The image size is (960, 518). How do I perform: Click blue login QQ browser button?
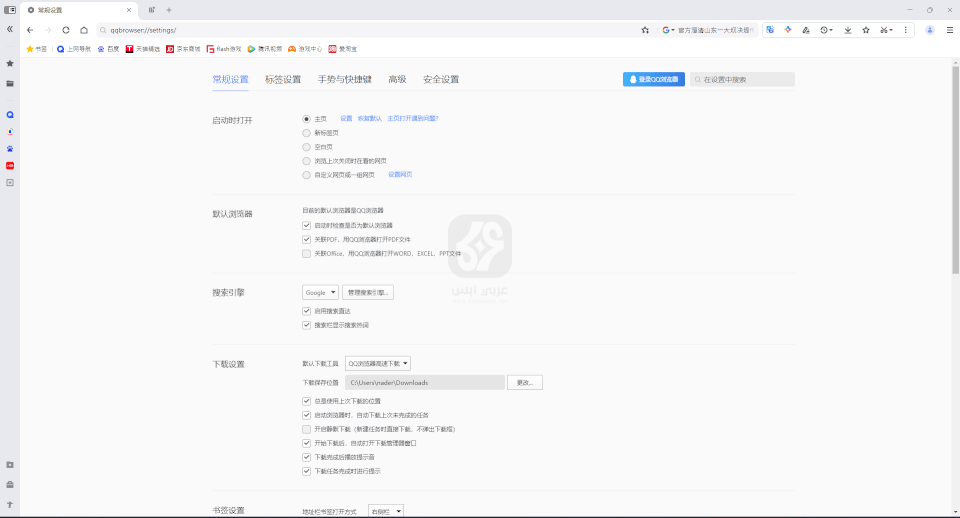(x=654, y=80)
